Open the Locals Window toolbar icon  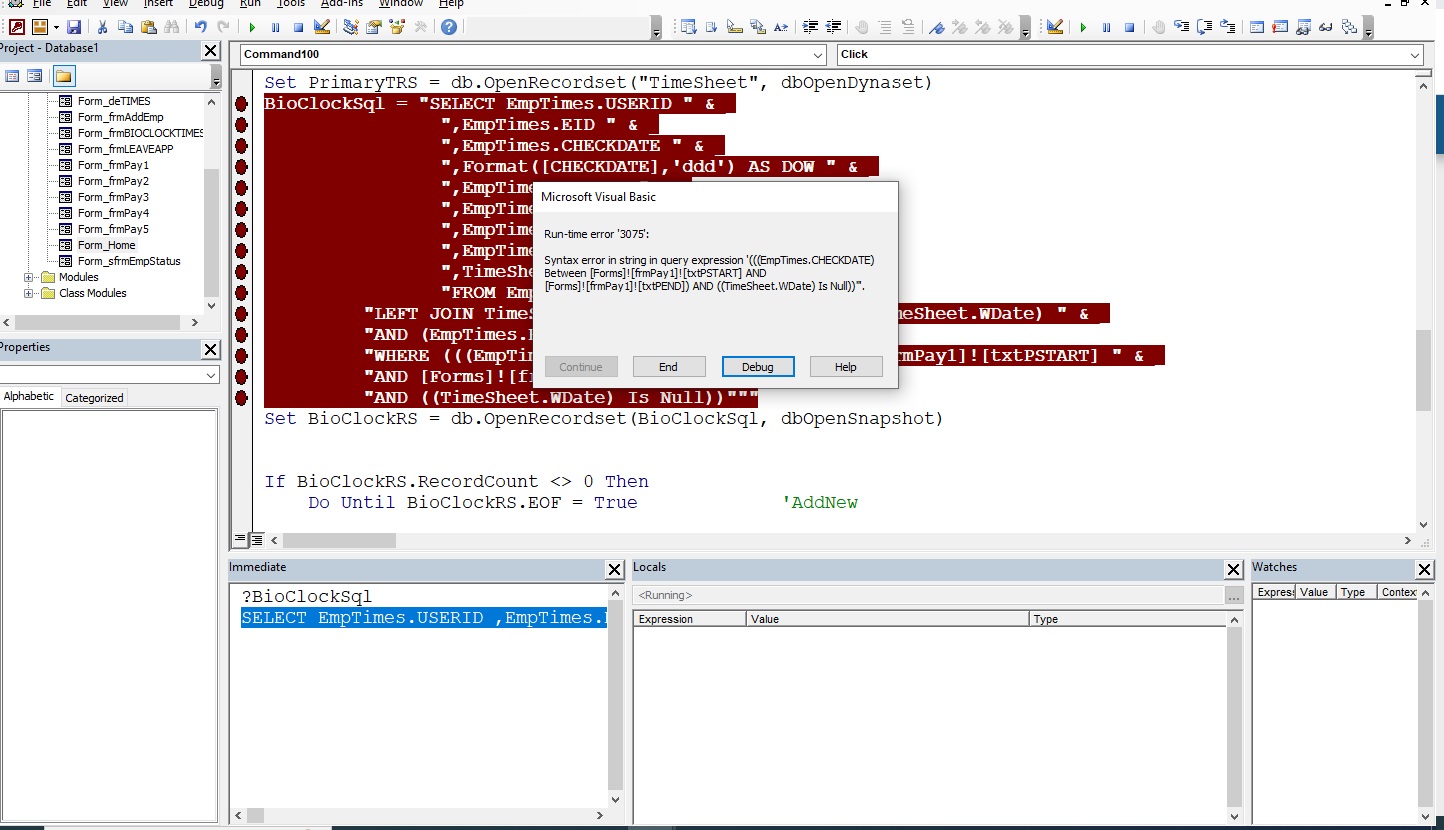point(1257,27)
